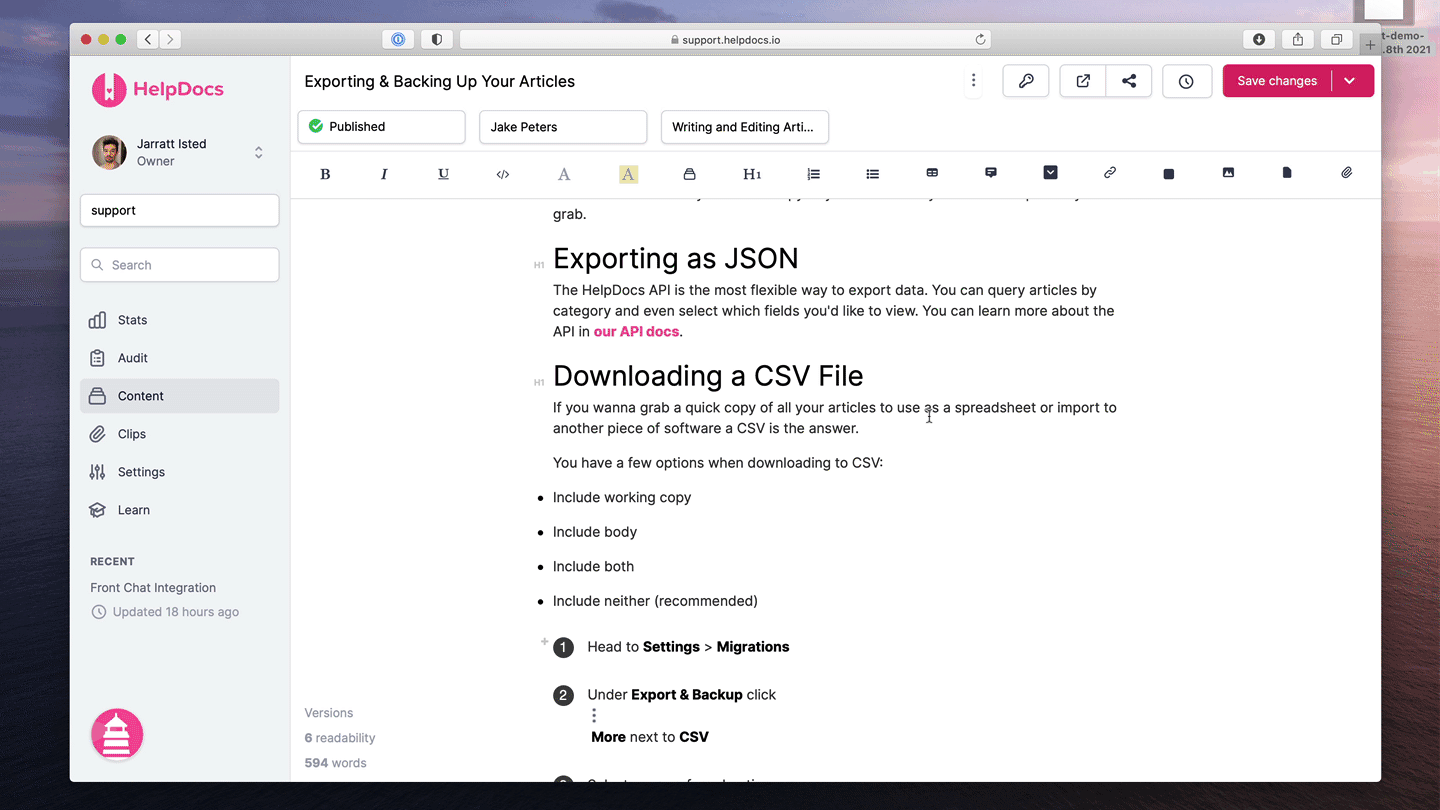The image size is (1440, 810).
Task: Click Save changes button
Action: pyautogui.click(x=1277, y=81)
